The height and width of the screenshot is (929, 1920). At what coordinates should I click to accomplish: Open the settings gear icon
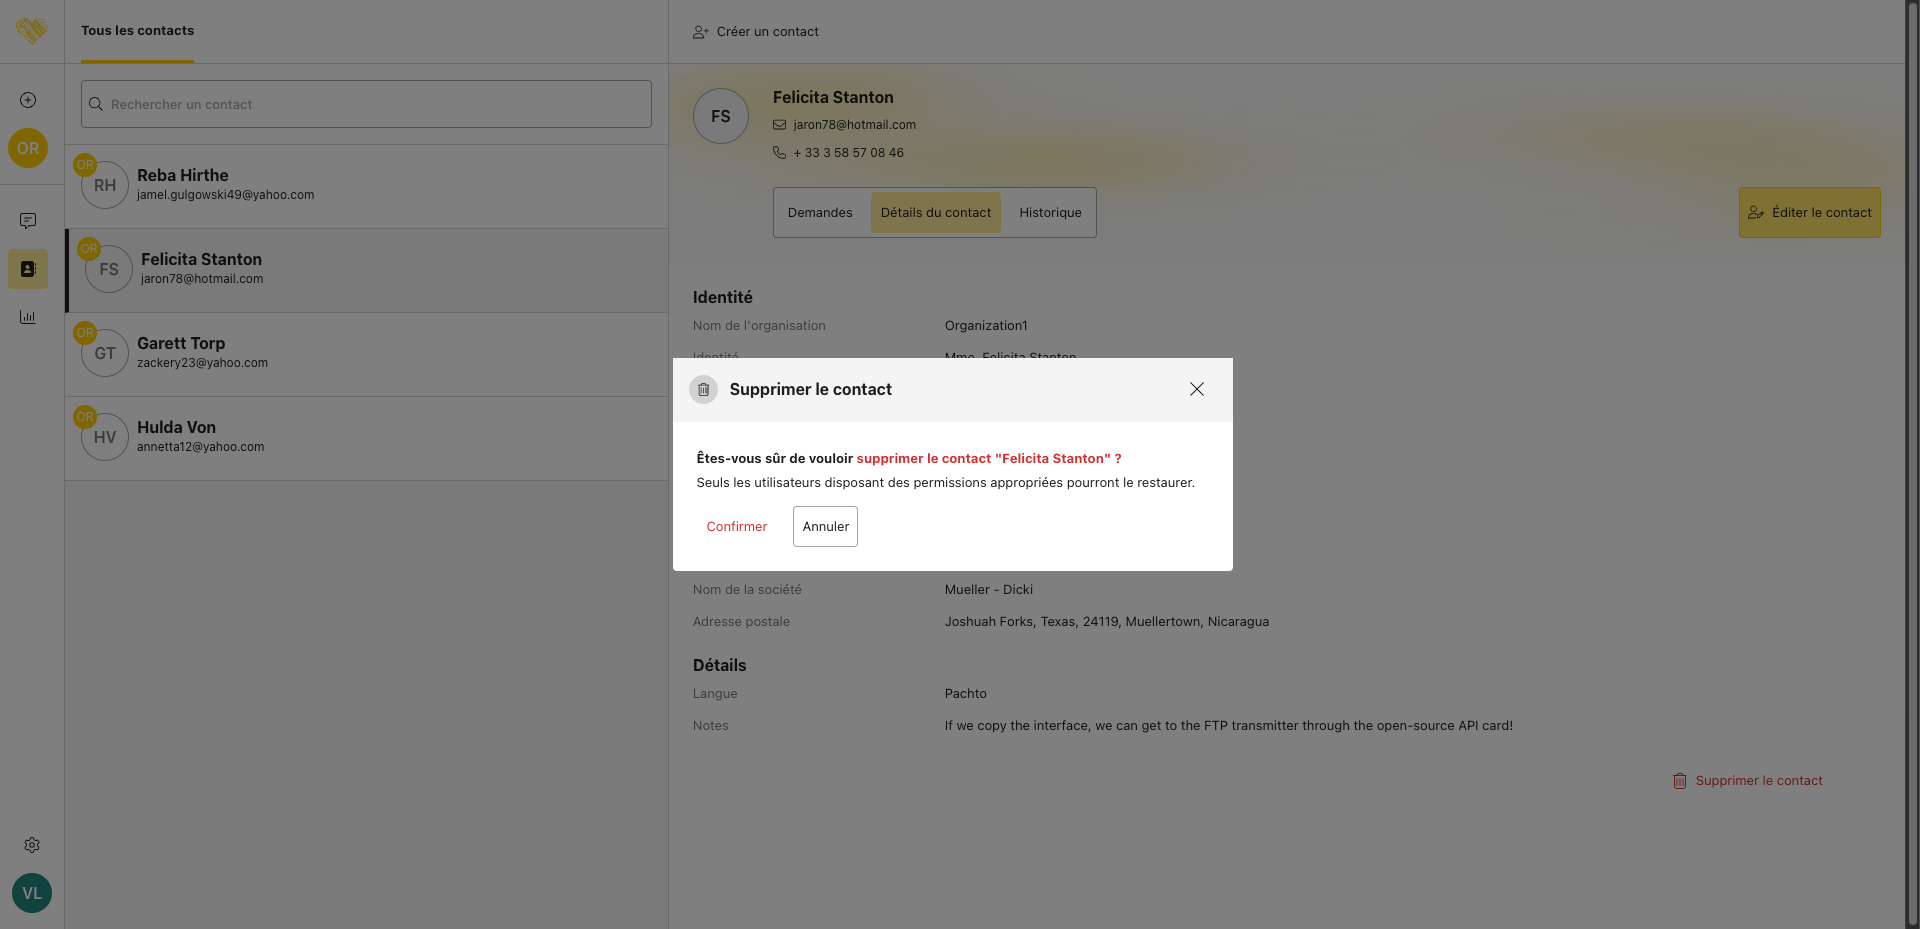pos(32,845)
